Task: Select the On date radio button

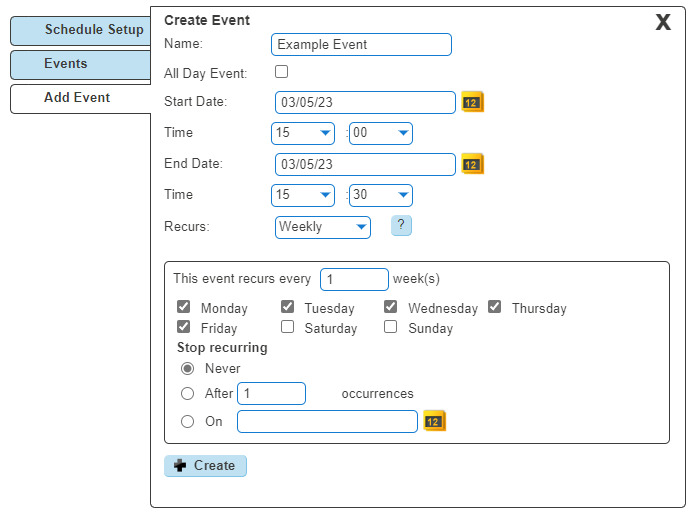Action: (x=188, y=421)
